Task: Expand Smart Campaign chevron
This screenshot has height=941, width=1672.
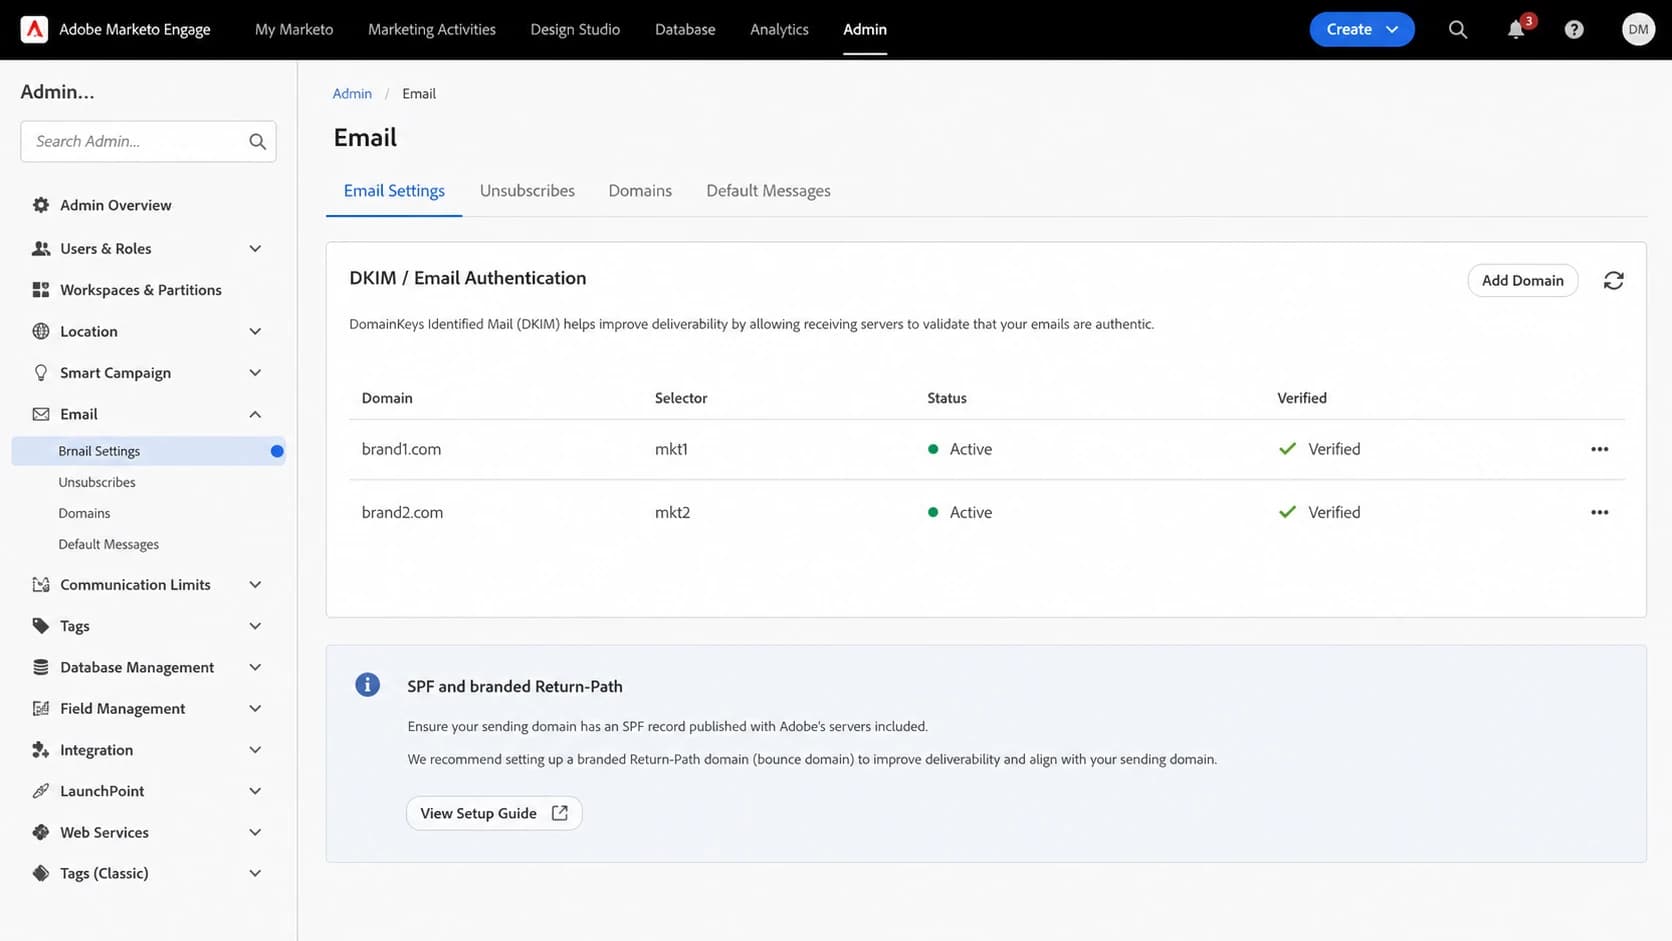Action: 255,373
